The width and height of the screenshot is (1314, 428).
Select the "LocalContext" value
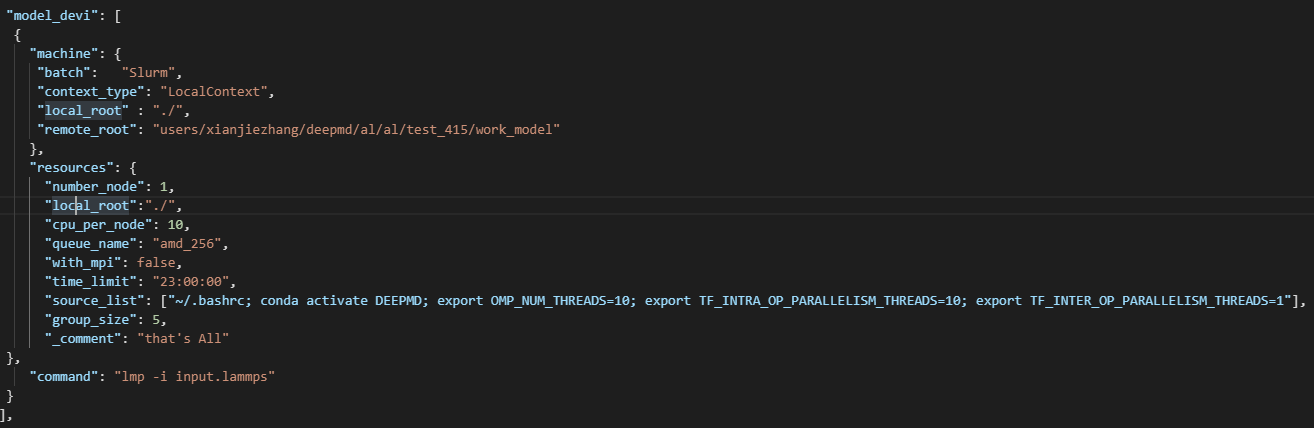click(213, 91)
